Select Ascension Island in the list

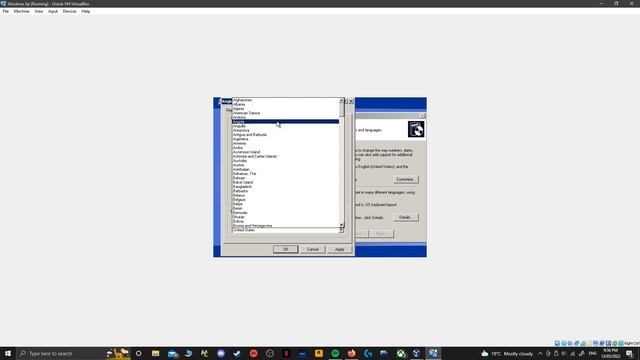point(285,152)
